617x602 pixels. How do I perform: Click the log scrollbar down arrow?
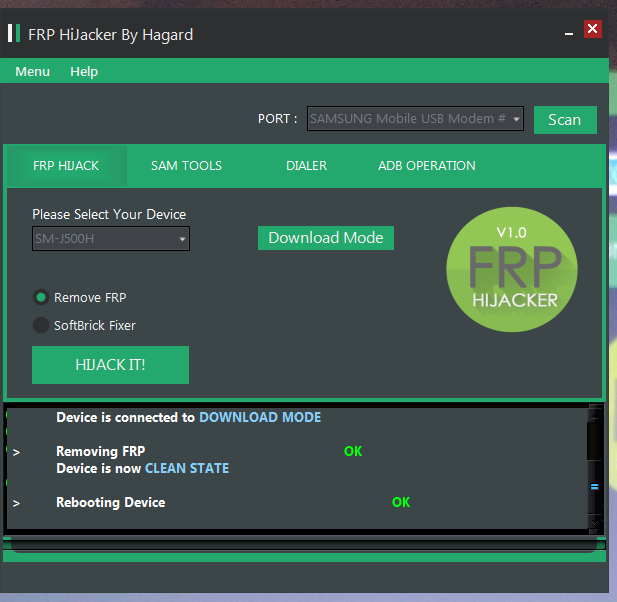[x=595, y=523]
